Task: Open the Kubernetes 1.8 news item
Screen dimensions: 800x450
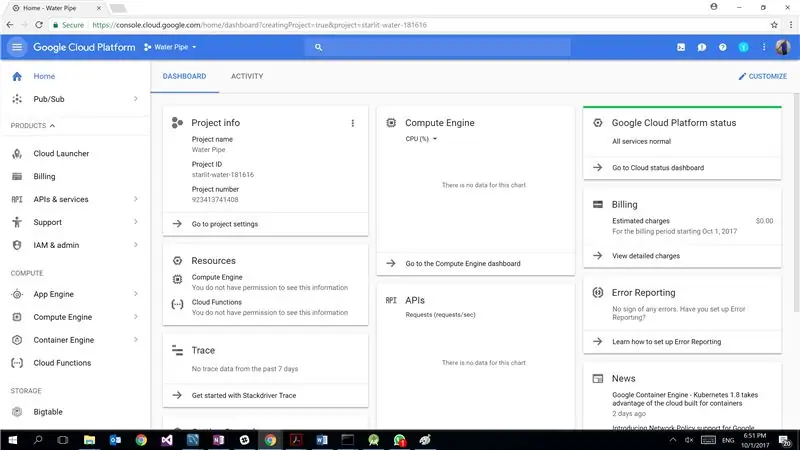Action: point(685,399)
